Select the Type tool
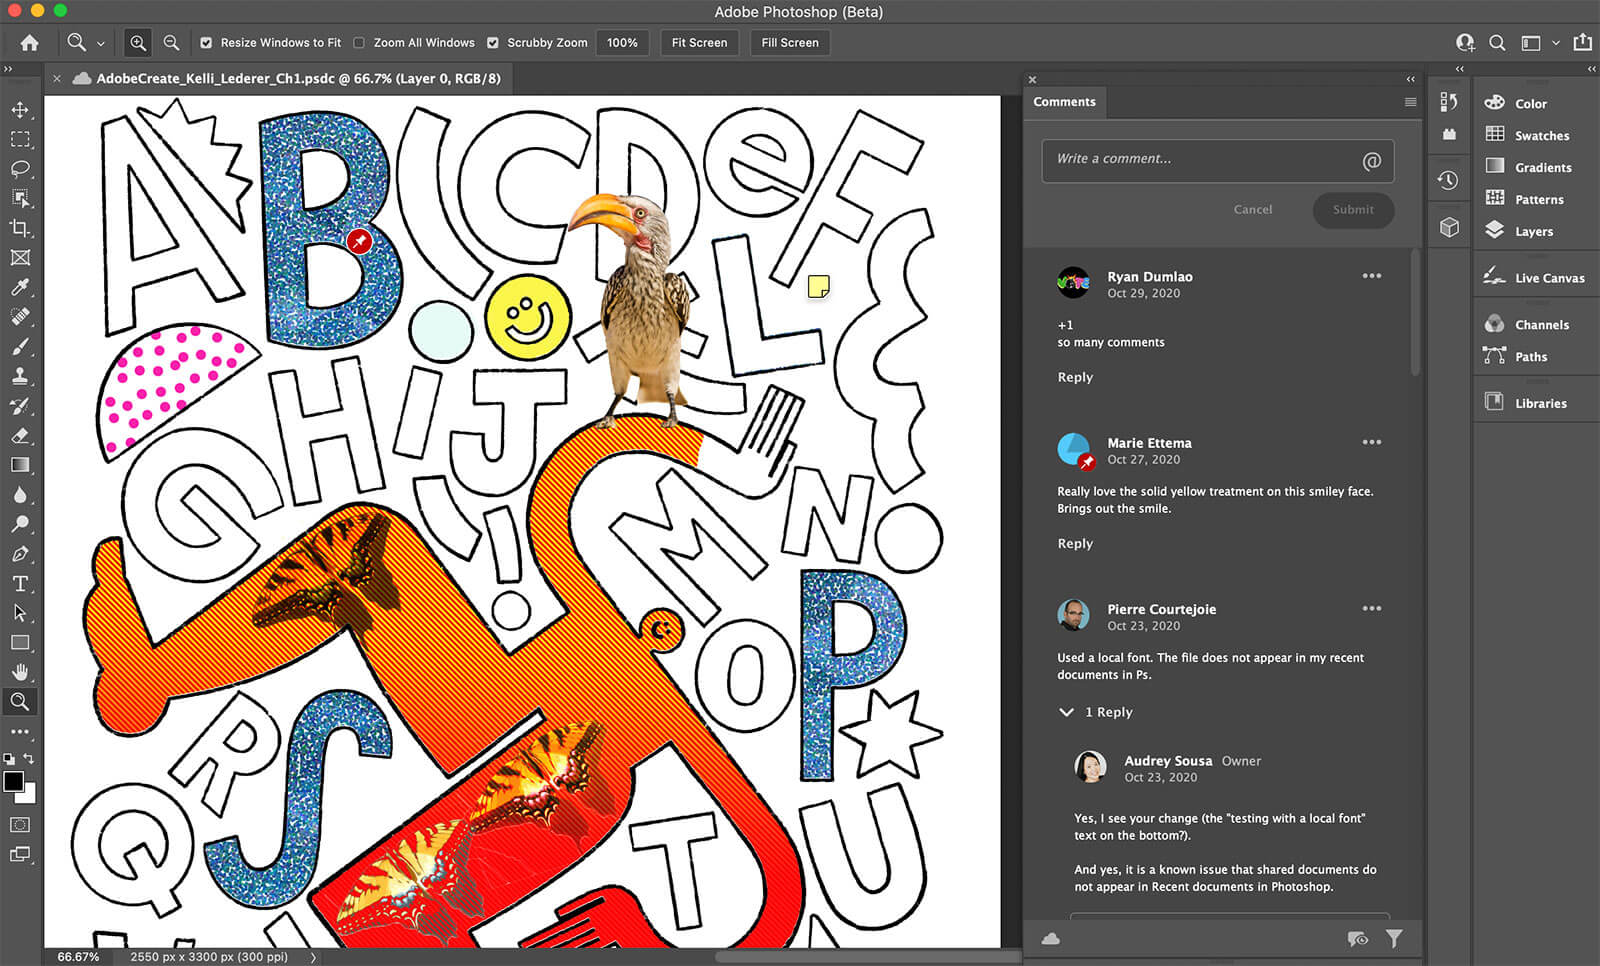Screen dimensions: 1600x966 20,584
